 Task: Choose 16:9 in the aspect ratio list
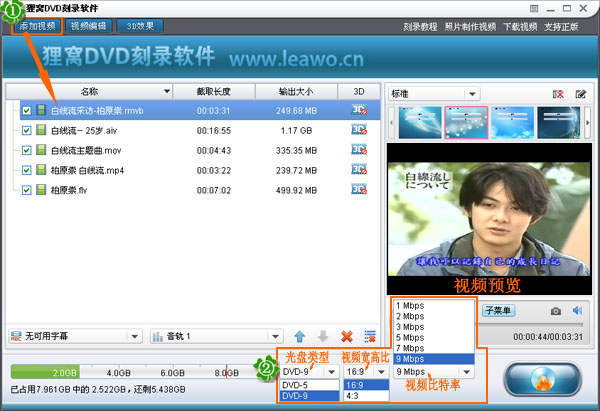coord(367,385)
